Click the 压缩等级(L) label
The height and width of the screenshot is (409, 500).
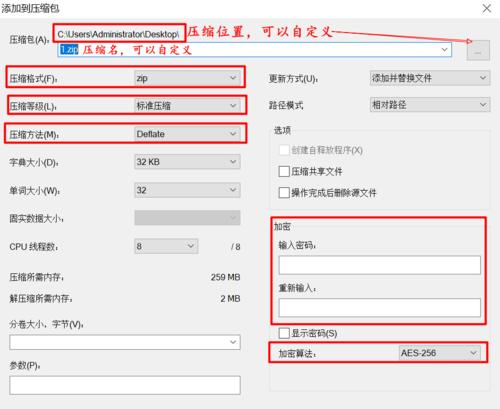point(33,106)
